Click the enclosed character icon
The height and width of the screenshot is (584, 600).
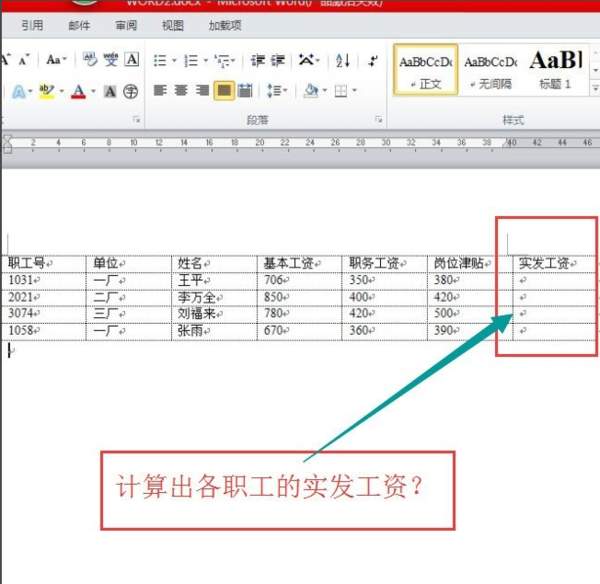130,91
